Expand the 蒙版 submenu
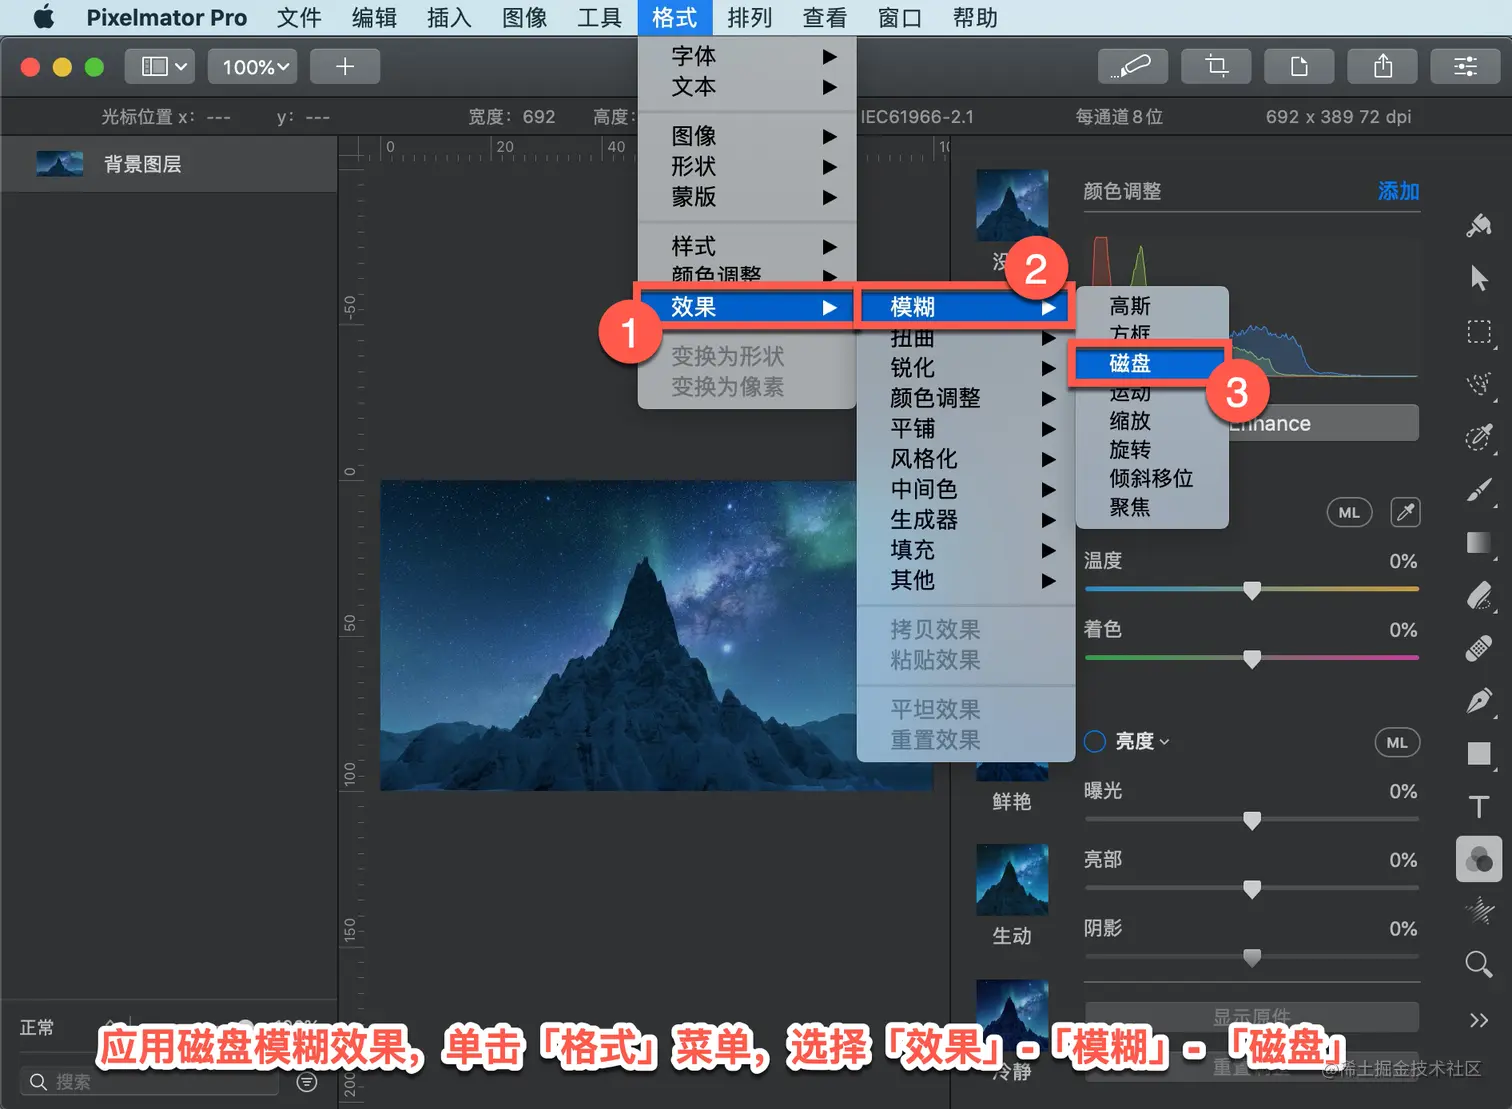The image size is (1512, 1109). tap(747, 197)
